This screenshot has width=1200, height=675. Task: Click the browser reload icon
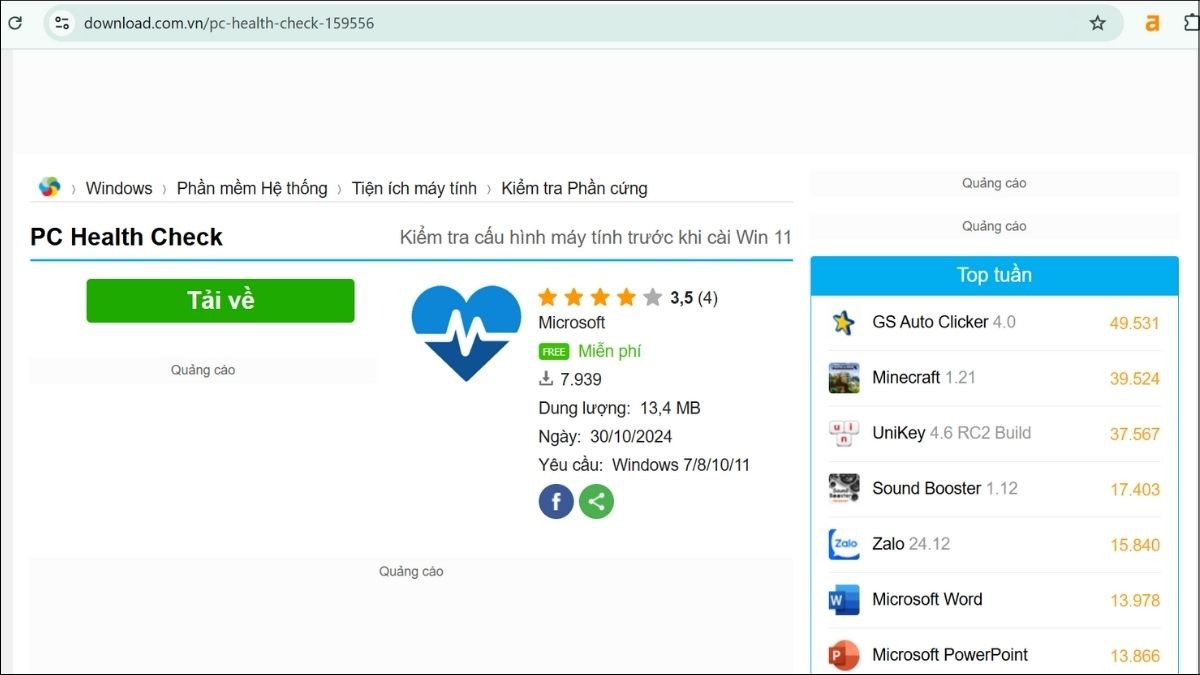(15, 23)
